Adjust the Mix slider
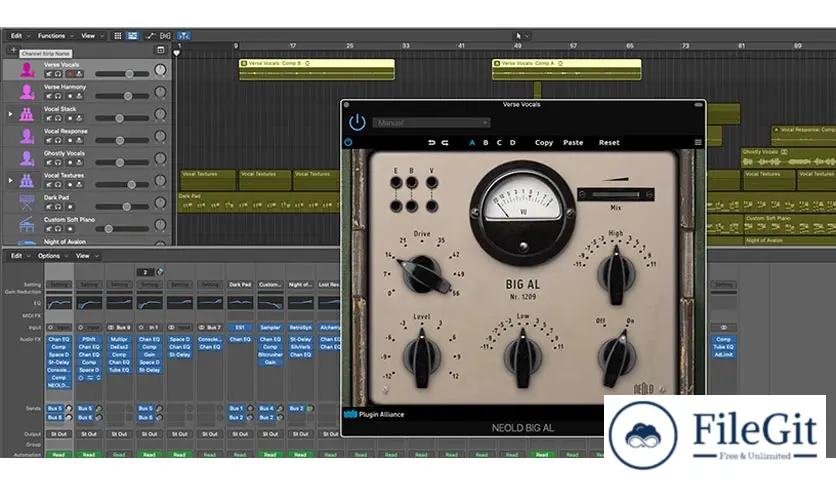836x484 pixels. [616, 195]
